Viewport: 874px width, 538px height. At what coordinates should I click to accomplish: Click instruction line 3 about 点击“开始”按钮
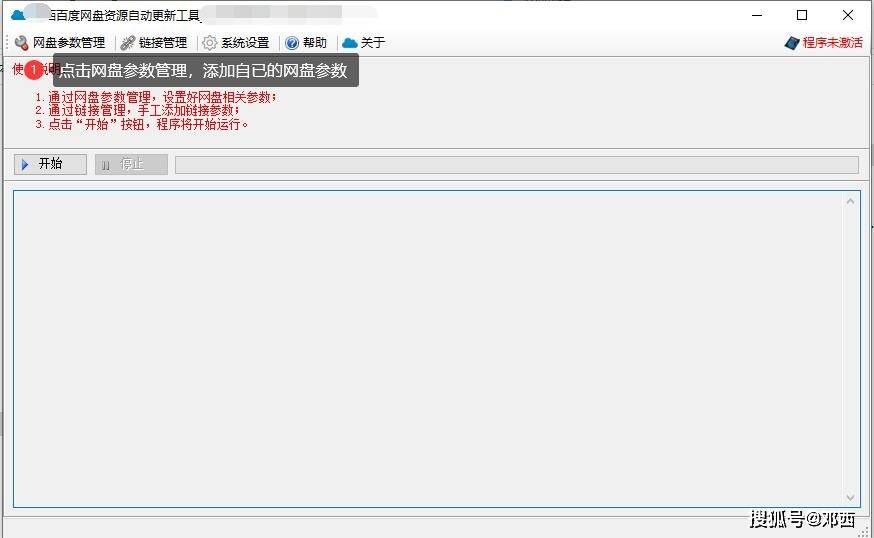142,124
